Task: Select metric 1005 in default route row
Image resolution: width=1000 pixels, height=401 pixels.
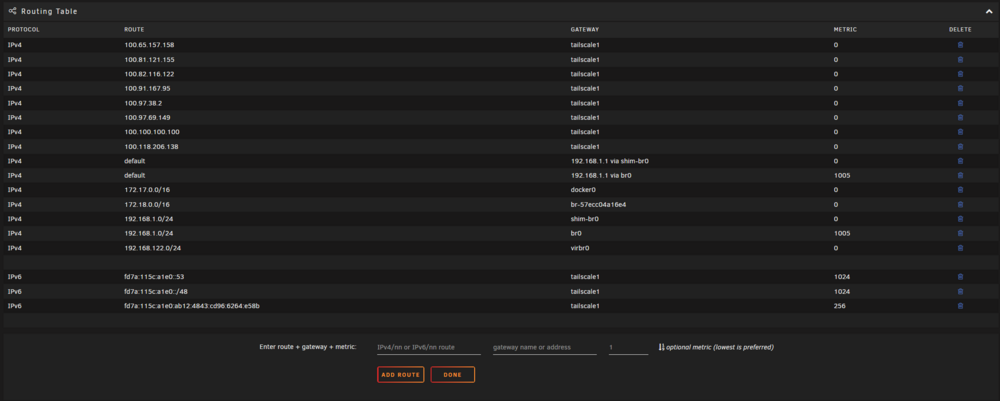Action: click(841, 175)
